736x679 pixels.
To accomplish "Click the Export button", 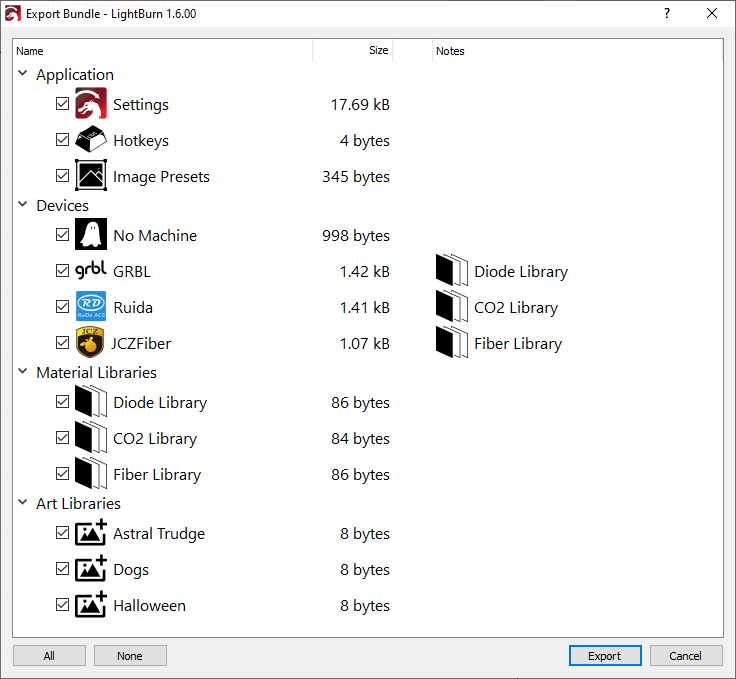I will [x=605, y=656].
